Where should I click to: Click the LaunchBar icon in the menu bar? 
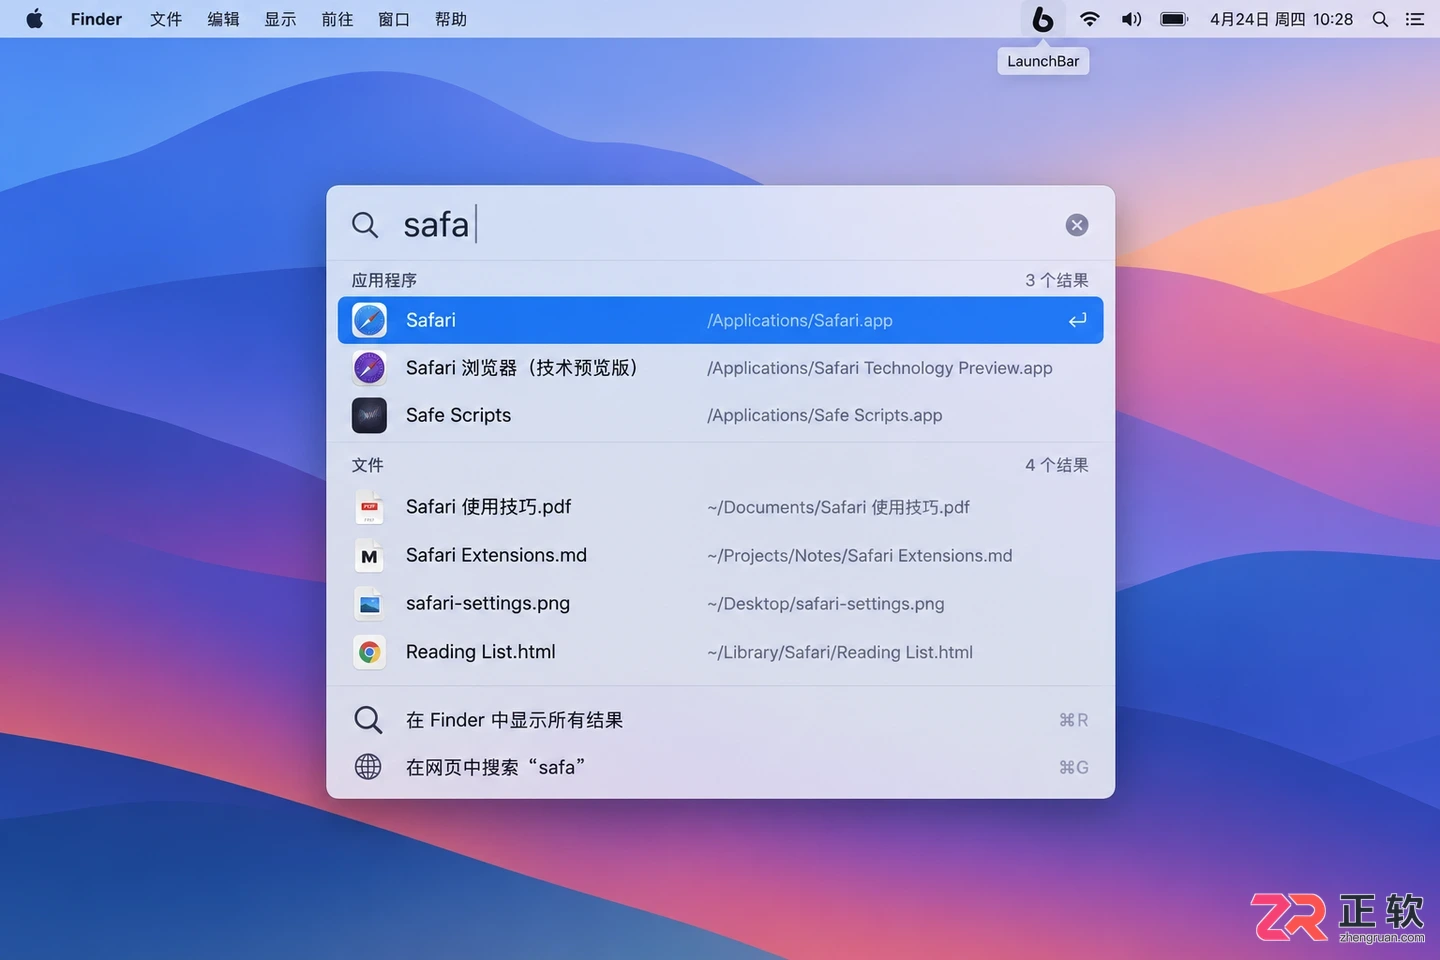[x=1042, y=19]
